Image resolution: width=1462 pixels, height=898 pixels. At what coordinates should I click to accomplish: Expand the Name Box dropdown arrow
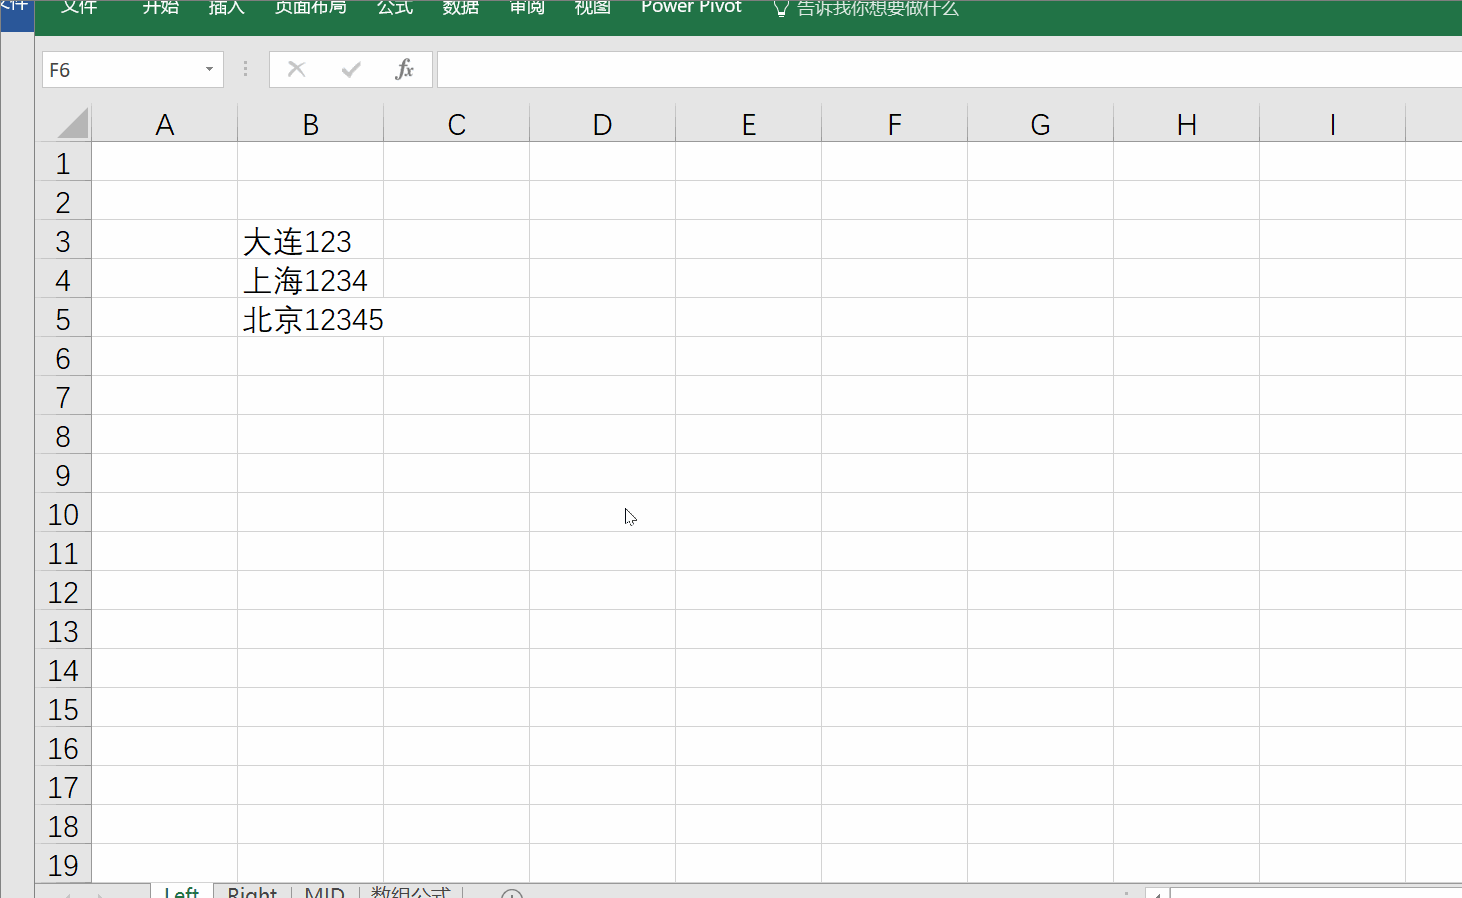point(209,69)
